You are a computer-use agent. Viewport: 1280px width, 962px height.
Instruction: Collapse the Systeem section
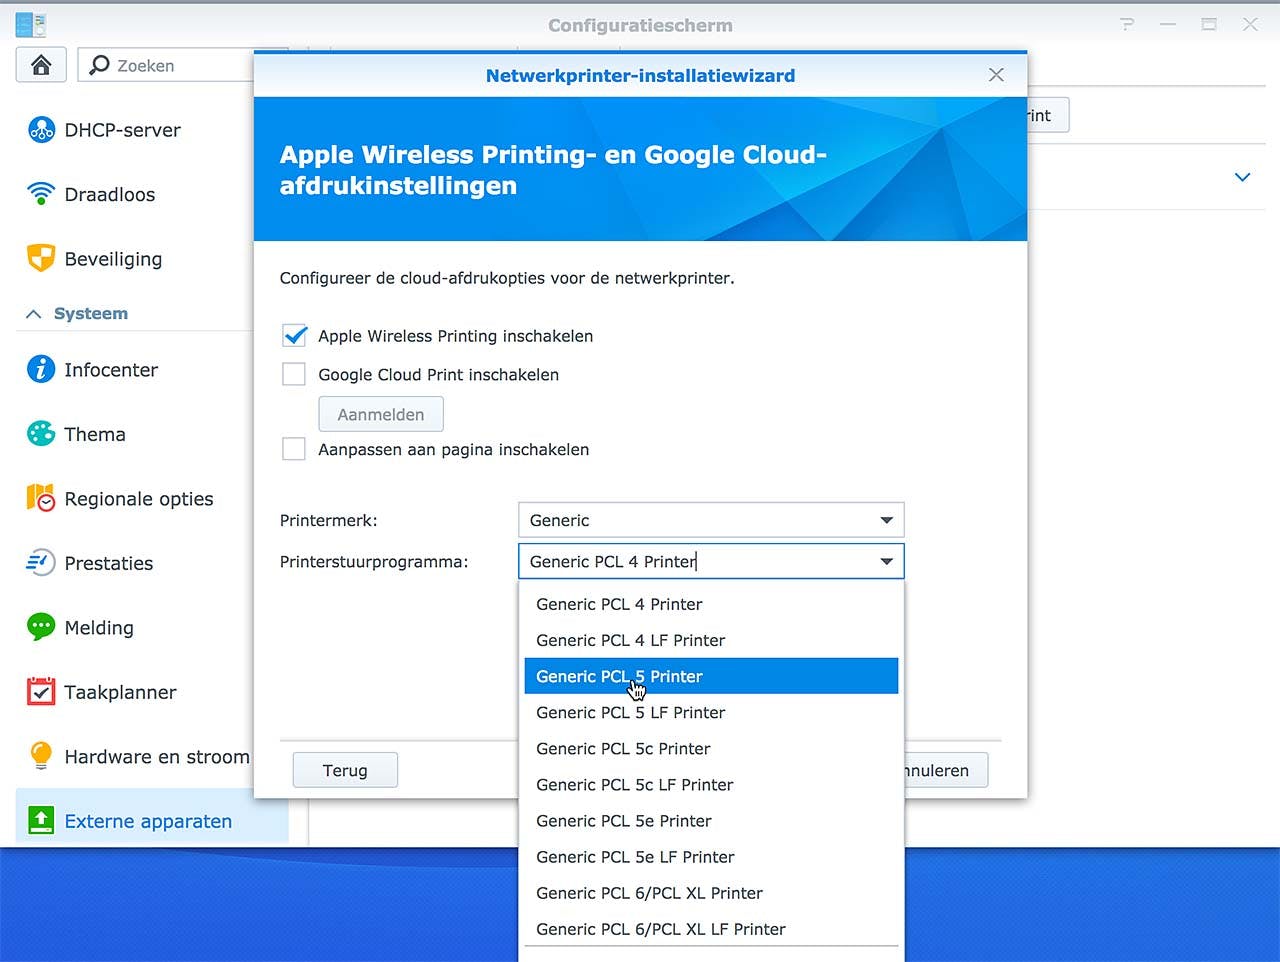[x=33, y=314]
